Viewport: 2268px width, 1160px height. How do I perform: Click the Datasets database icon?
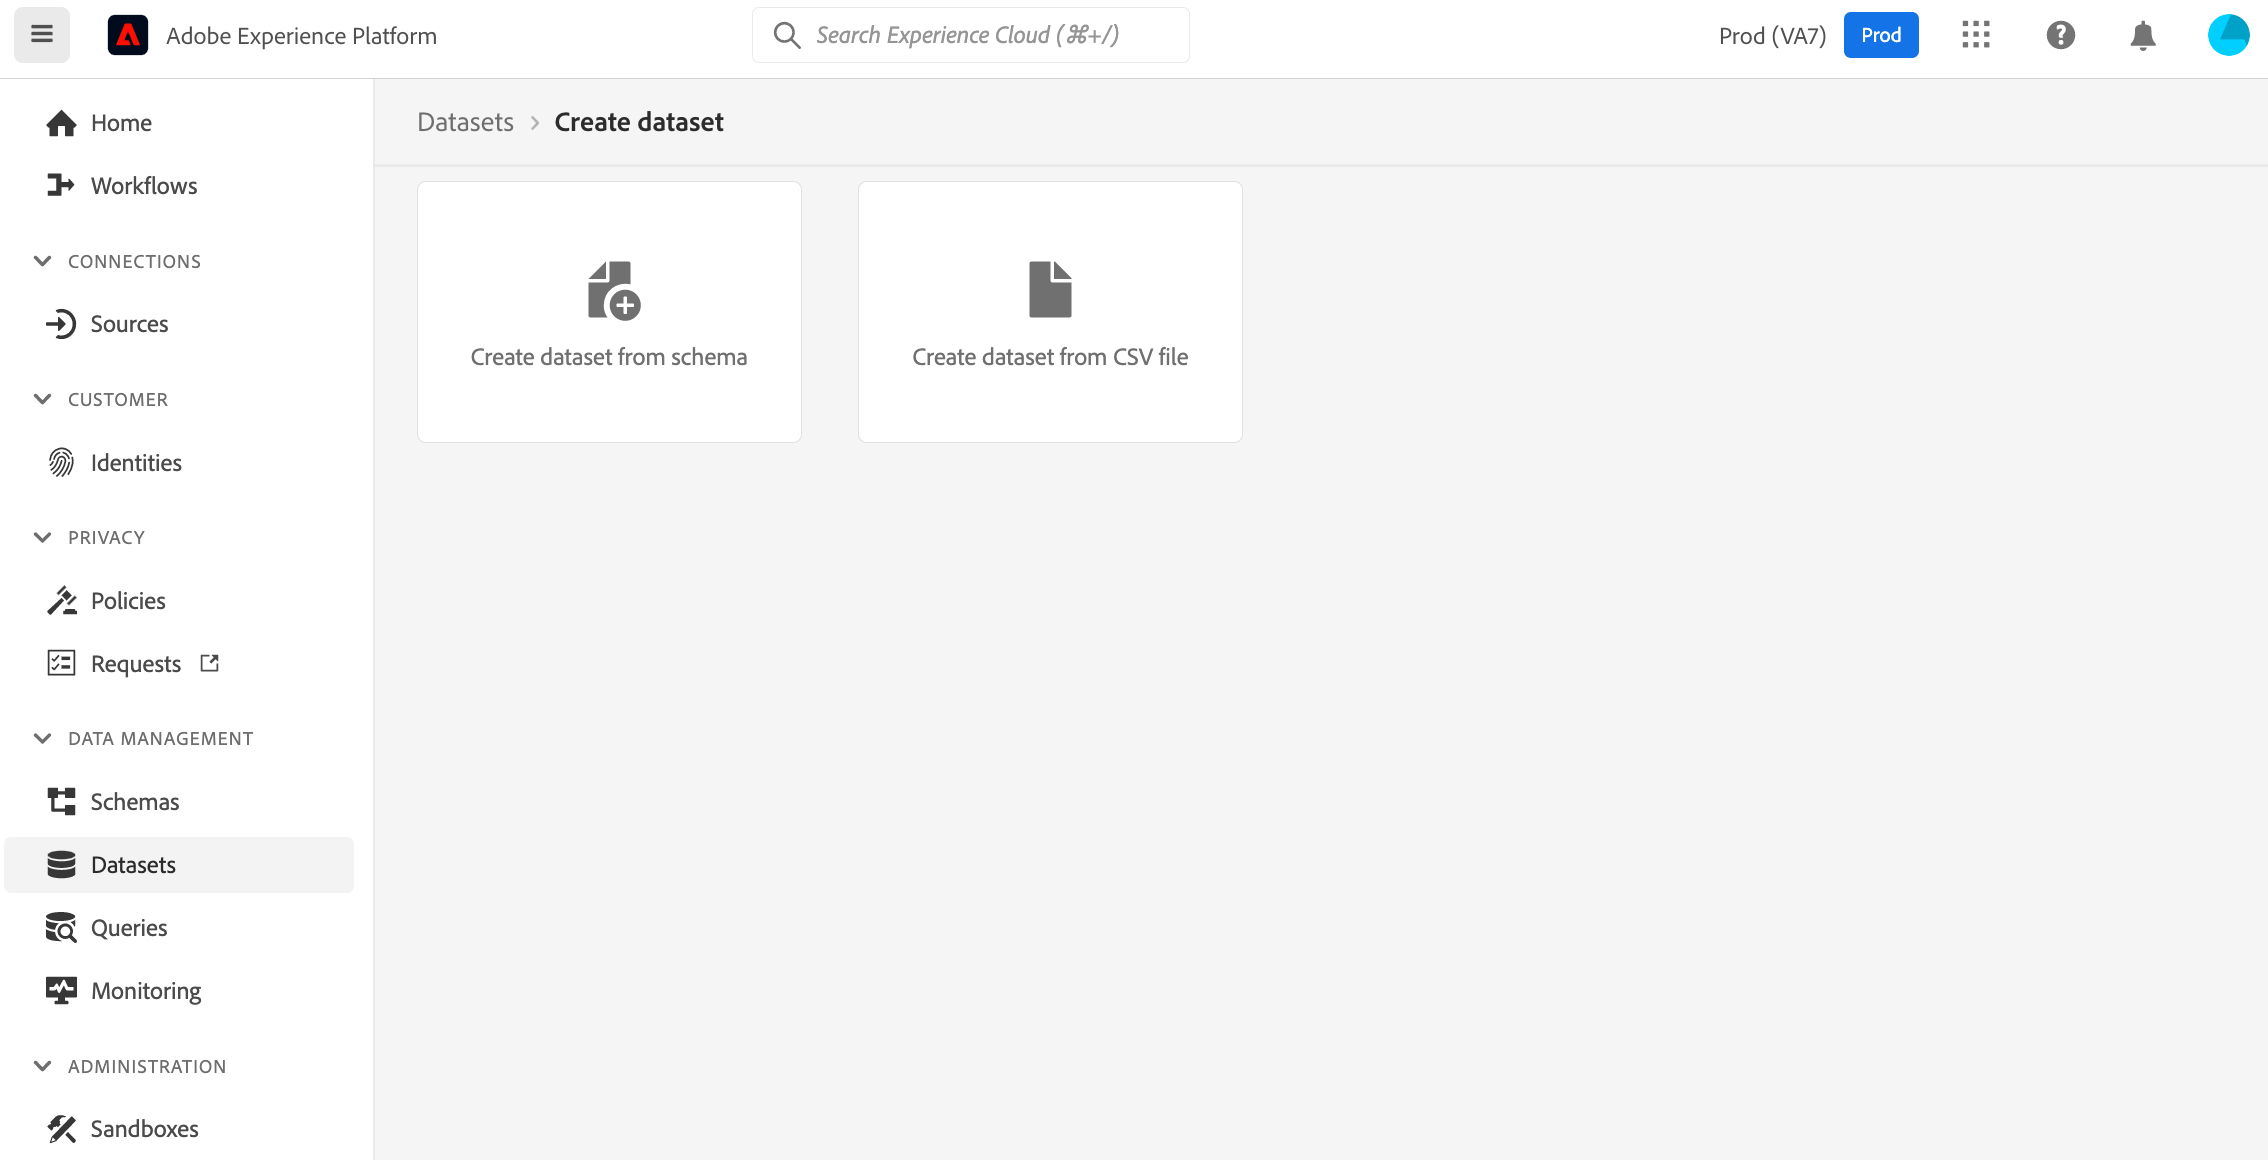tap(61, 864)
